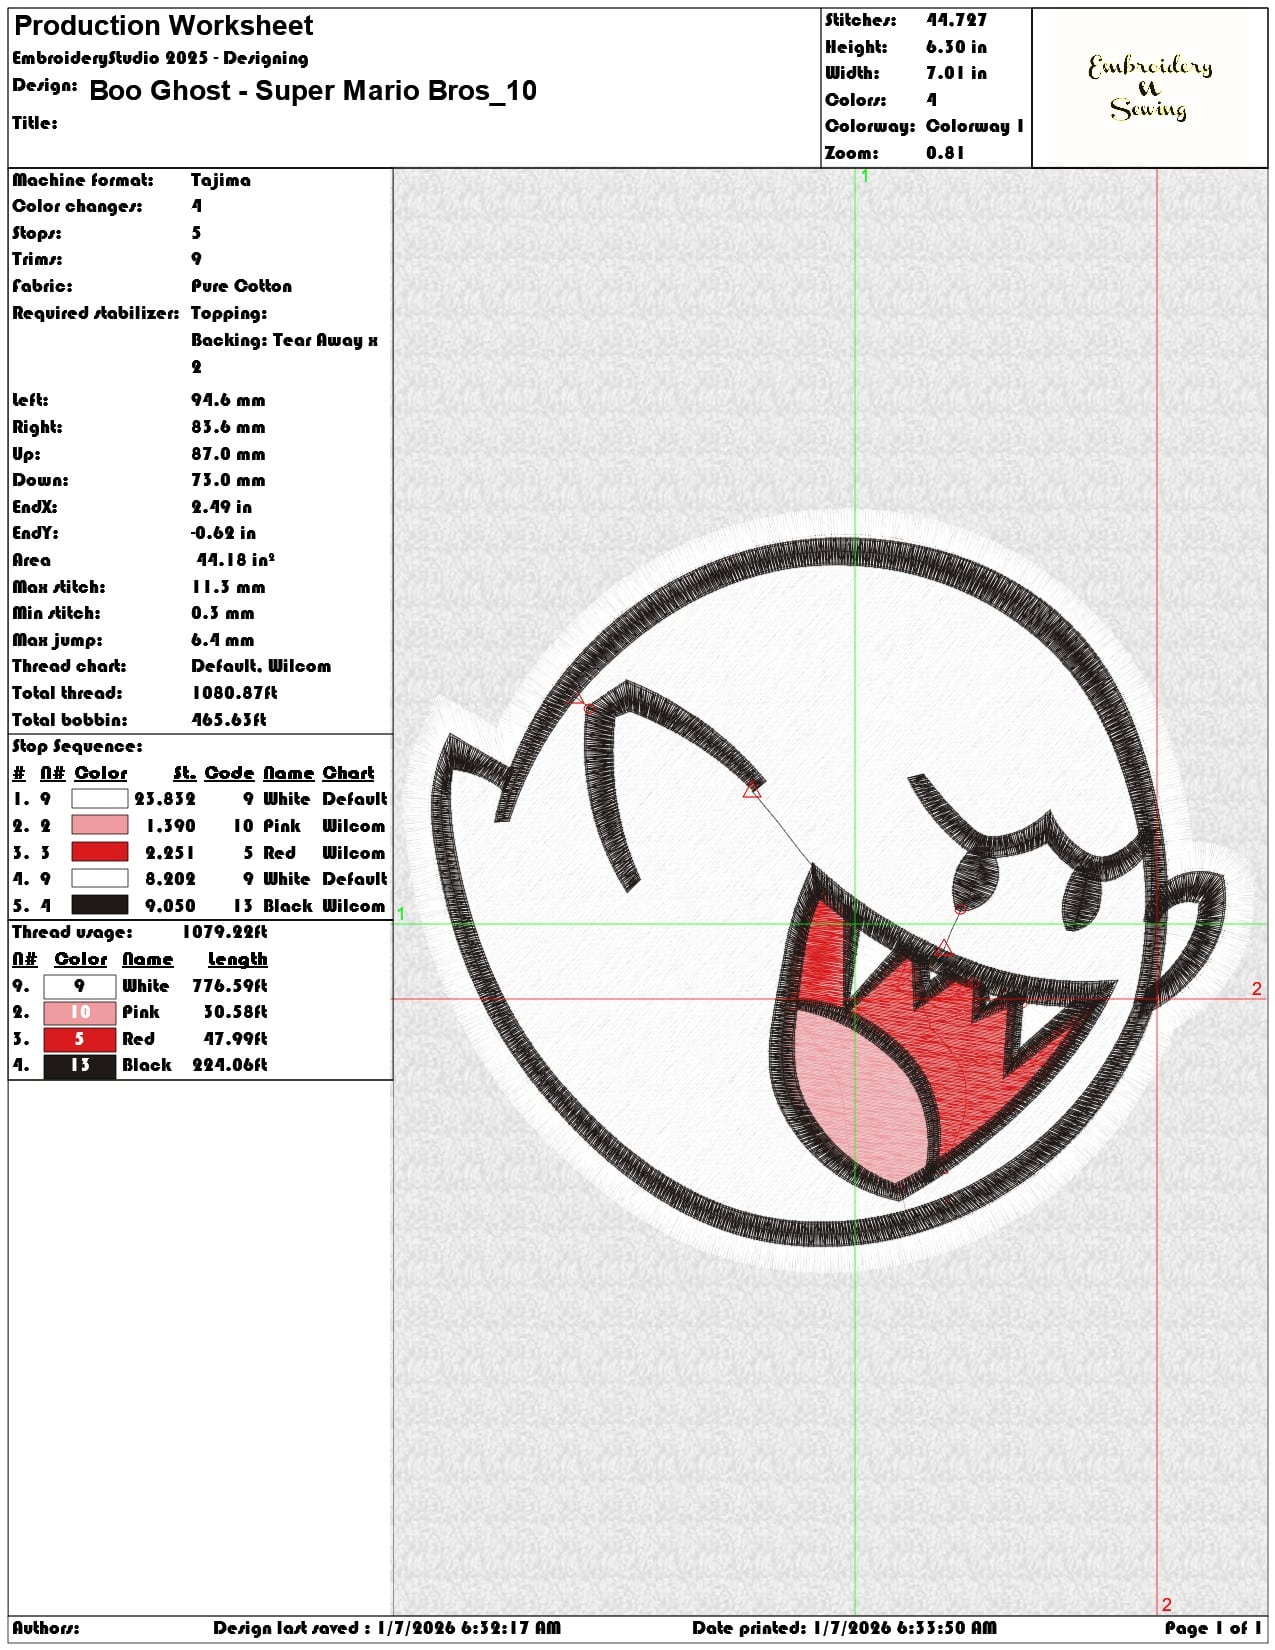
Task: Click the width value '7.01 in'
Action: (x=956, y=73)
